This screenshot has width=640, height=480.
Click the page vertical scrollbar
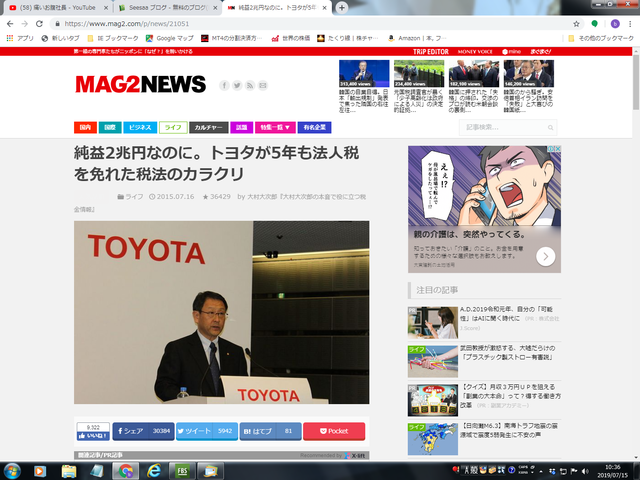click(x=636, y=82)
